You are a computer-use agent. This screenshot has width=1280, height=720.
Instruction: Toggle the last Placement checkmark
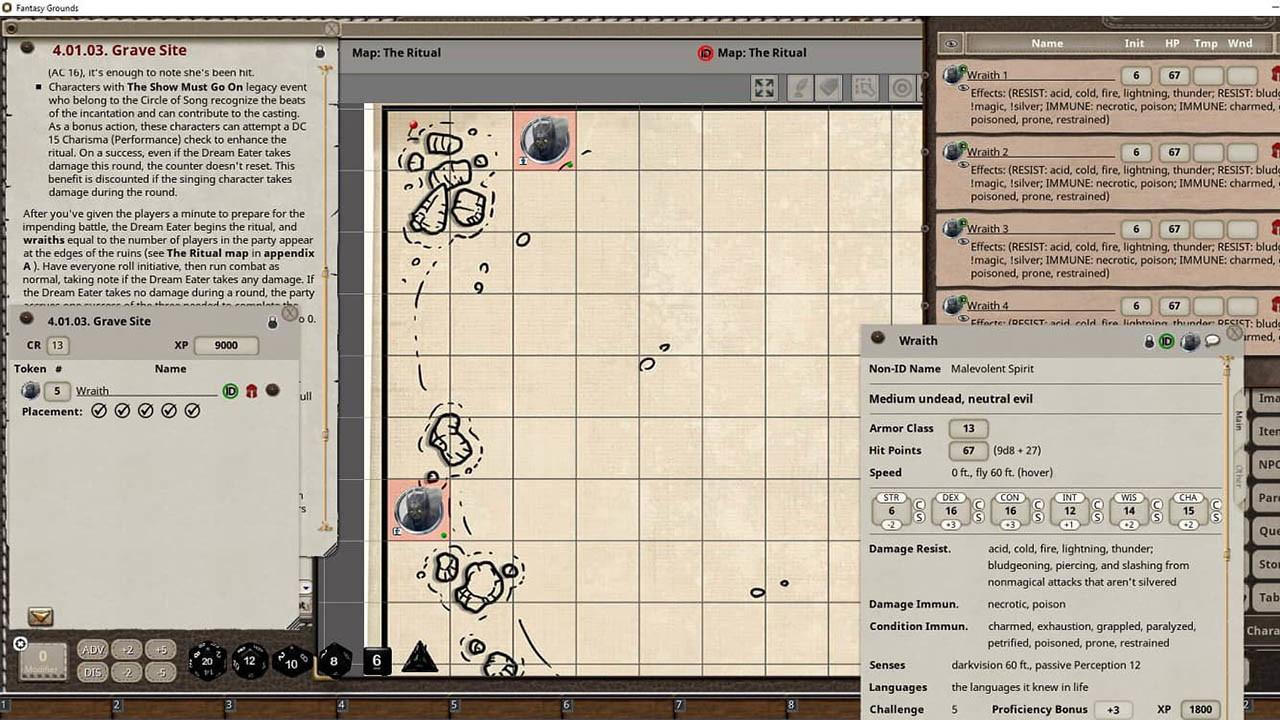[193, 411]
